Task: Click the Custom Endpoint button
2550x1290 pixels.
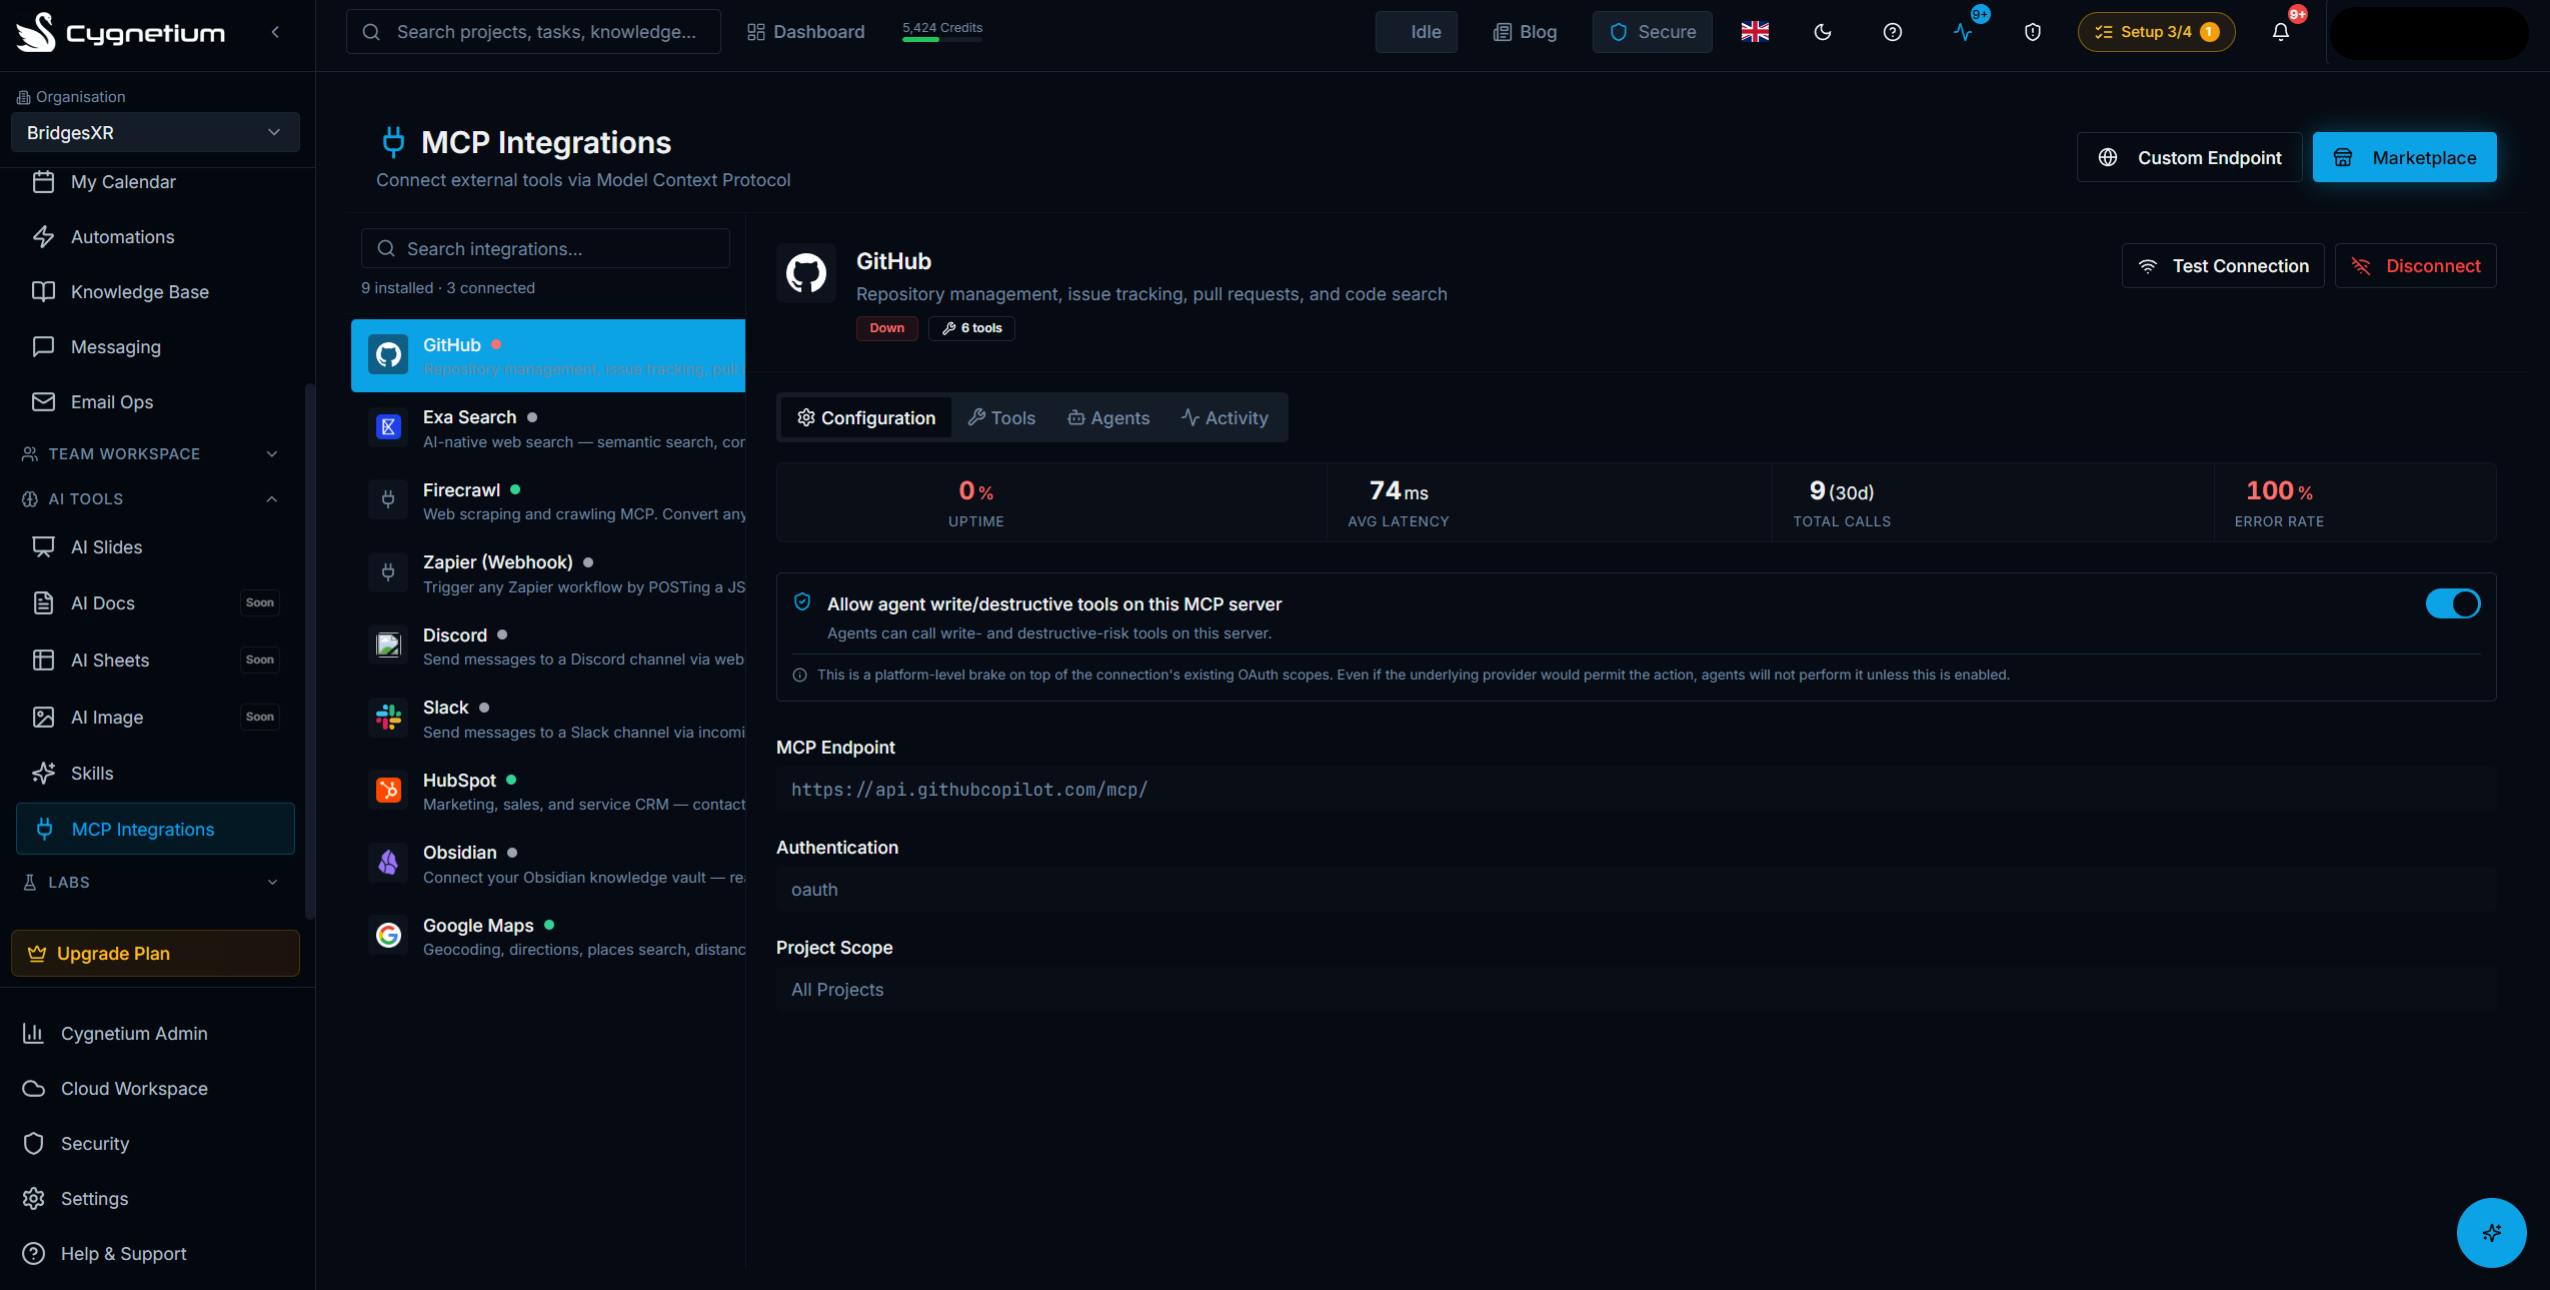Action: 2189,157
